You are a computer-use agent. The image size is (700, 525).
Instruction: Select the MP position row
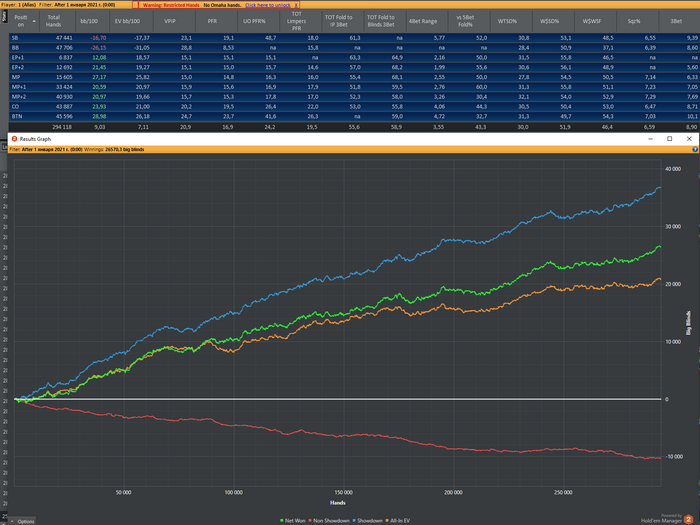(x=354, y=77)
